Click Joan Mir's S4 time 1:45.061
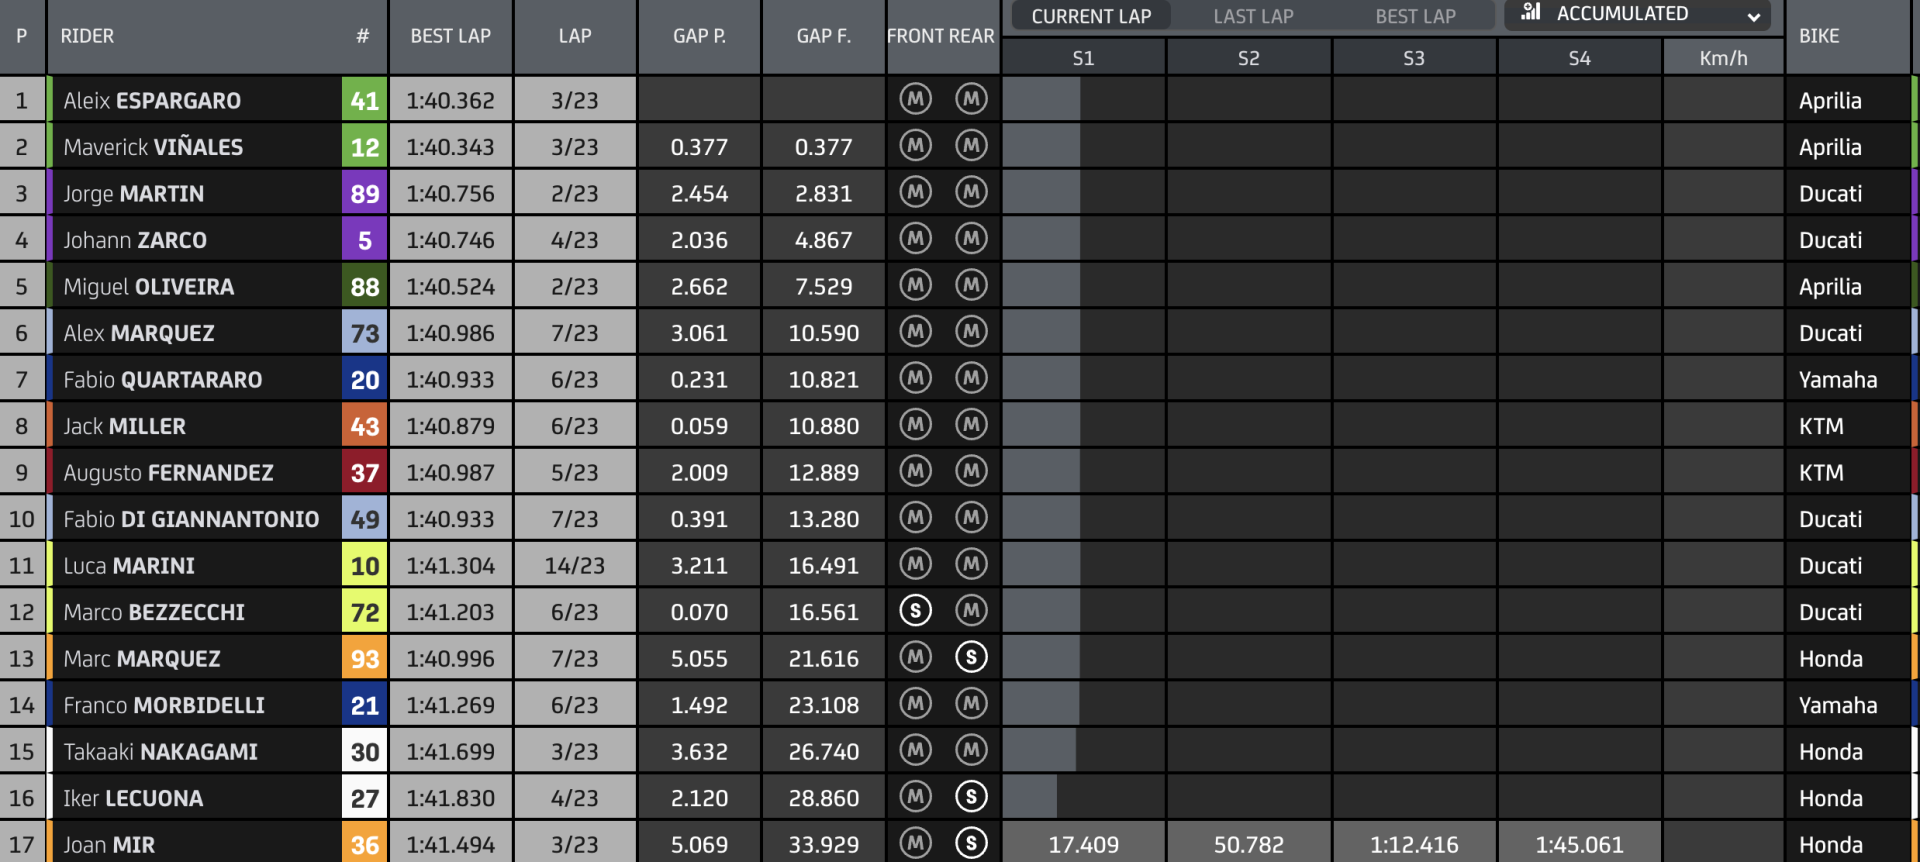This screenshot has height=862, width=1920. click(x=1579, y=844)
